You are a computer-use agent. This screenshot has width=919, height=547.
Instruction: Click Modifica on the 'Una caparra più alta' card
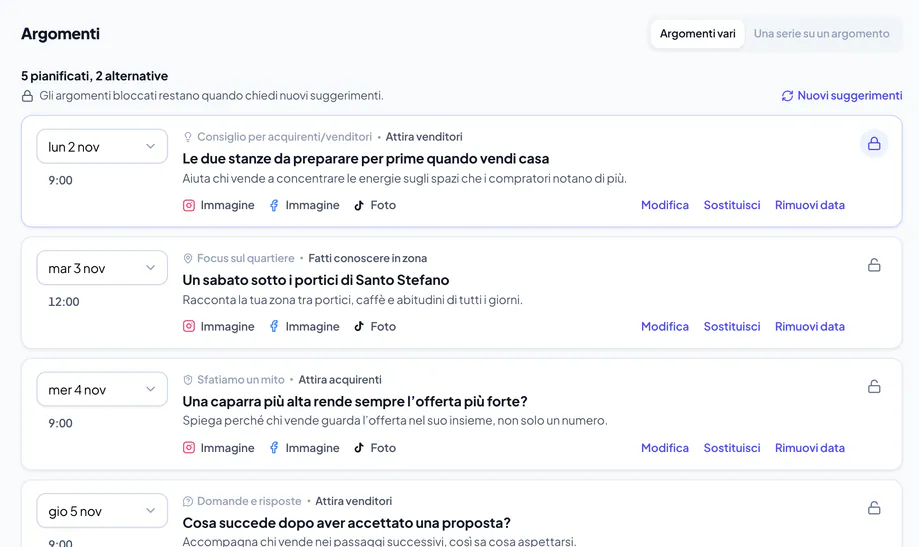point(665,448)
